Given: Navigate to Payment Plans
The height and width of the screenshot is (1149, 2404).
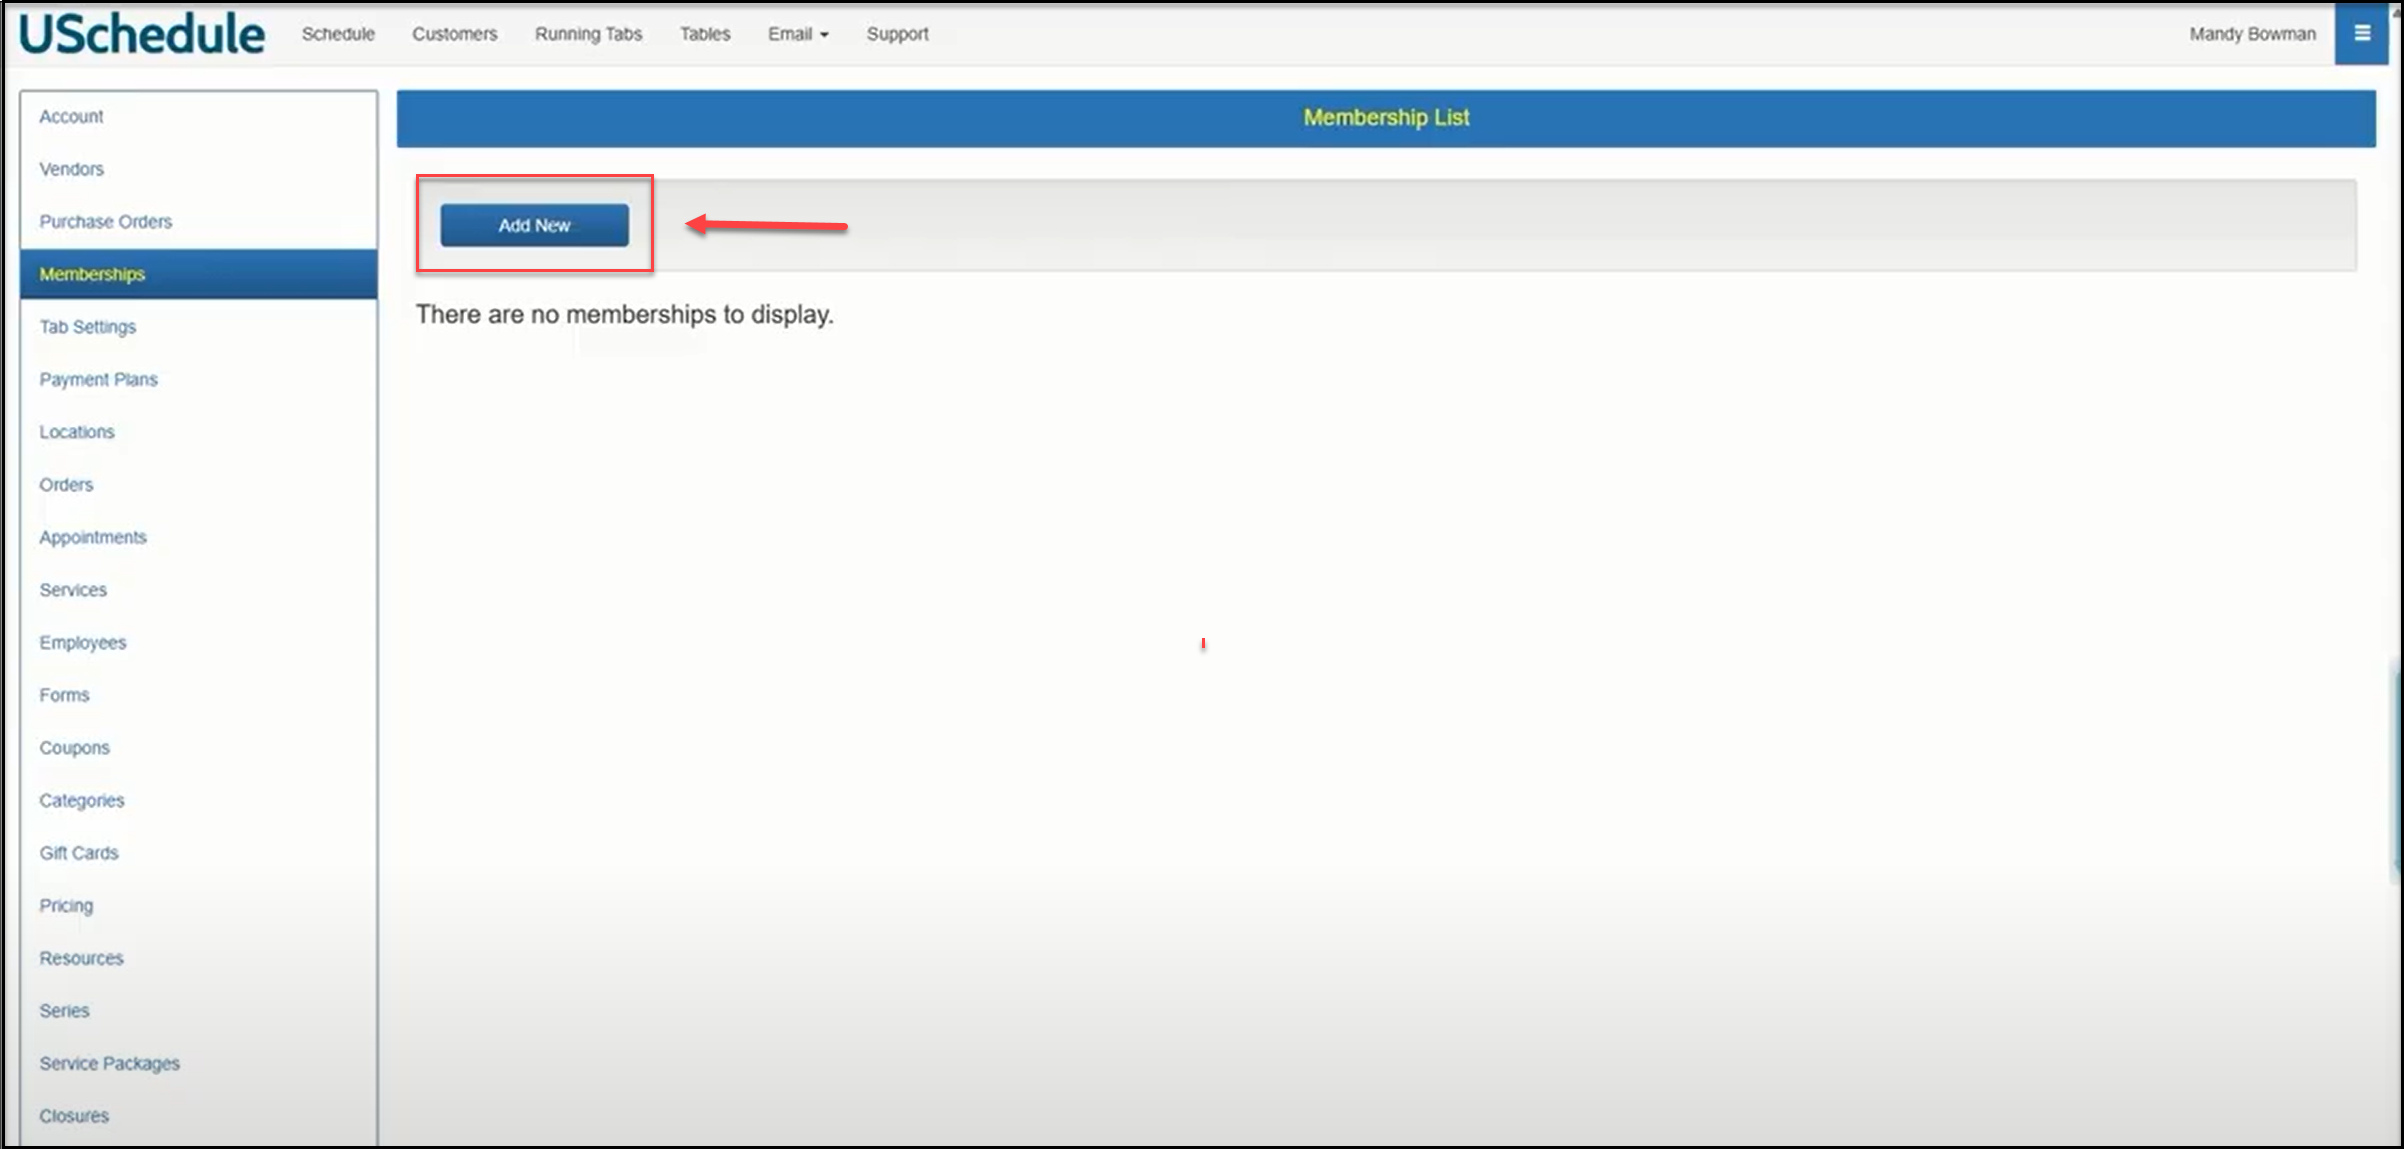Looking at the screenshot, I should (x=98, y=379).
